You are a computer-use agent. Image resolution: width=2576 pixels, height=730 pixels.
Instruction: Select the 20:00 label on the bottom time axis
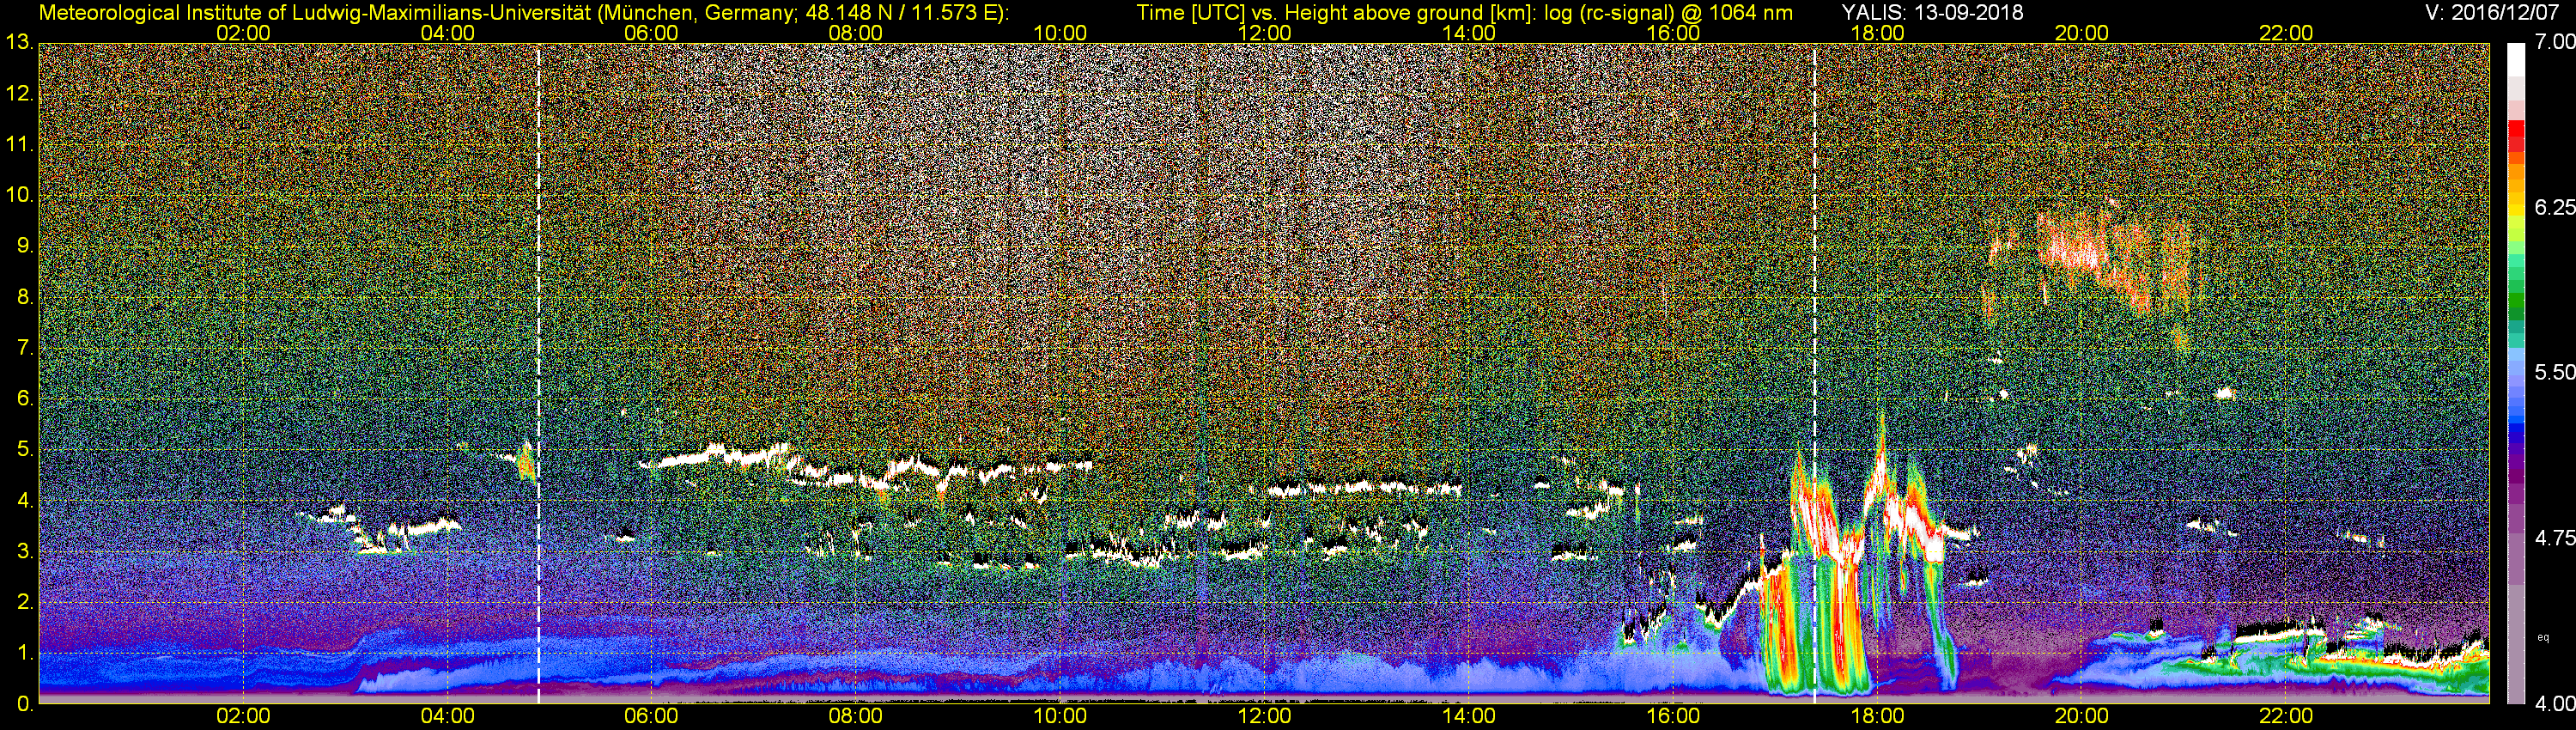(2082, 717)
